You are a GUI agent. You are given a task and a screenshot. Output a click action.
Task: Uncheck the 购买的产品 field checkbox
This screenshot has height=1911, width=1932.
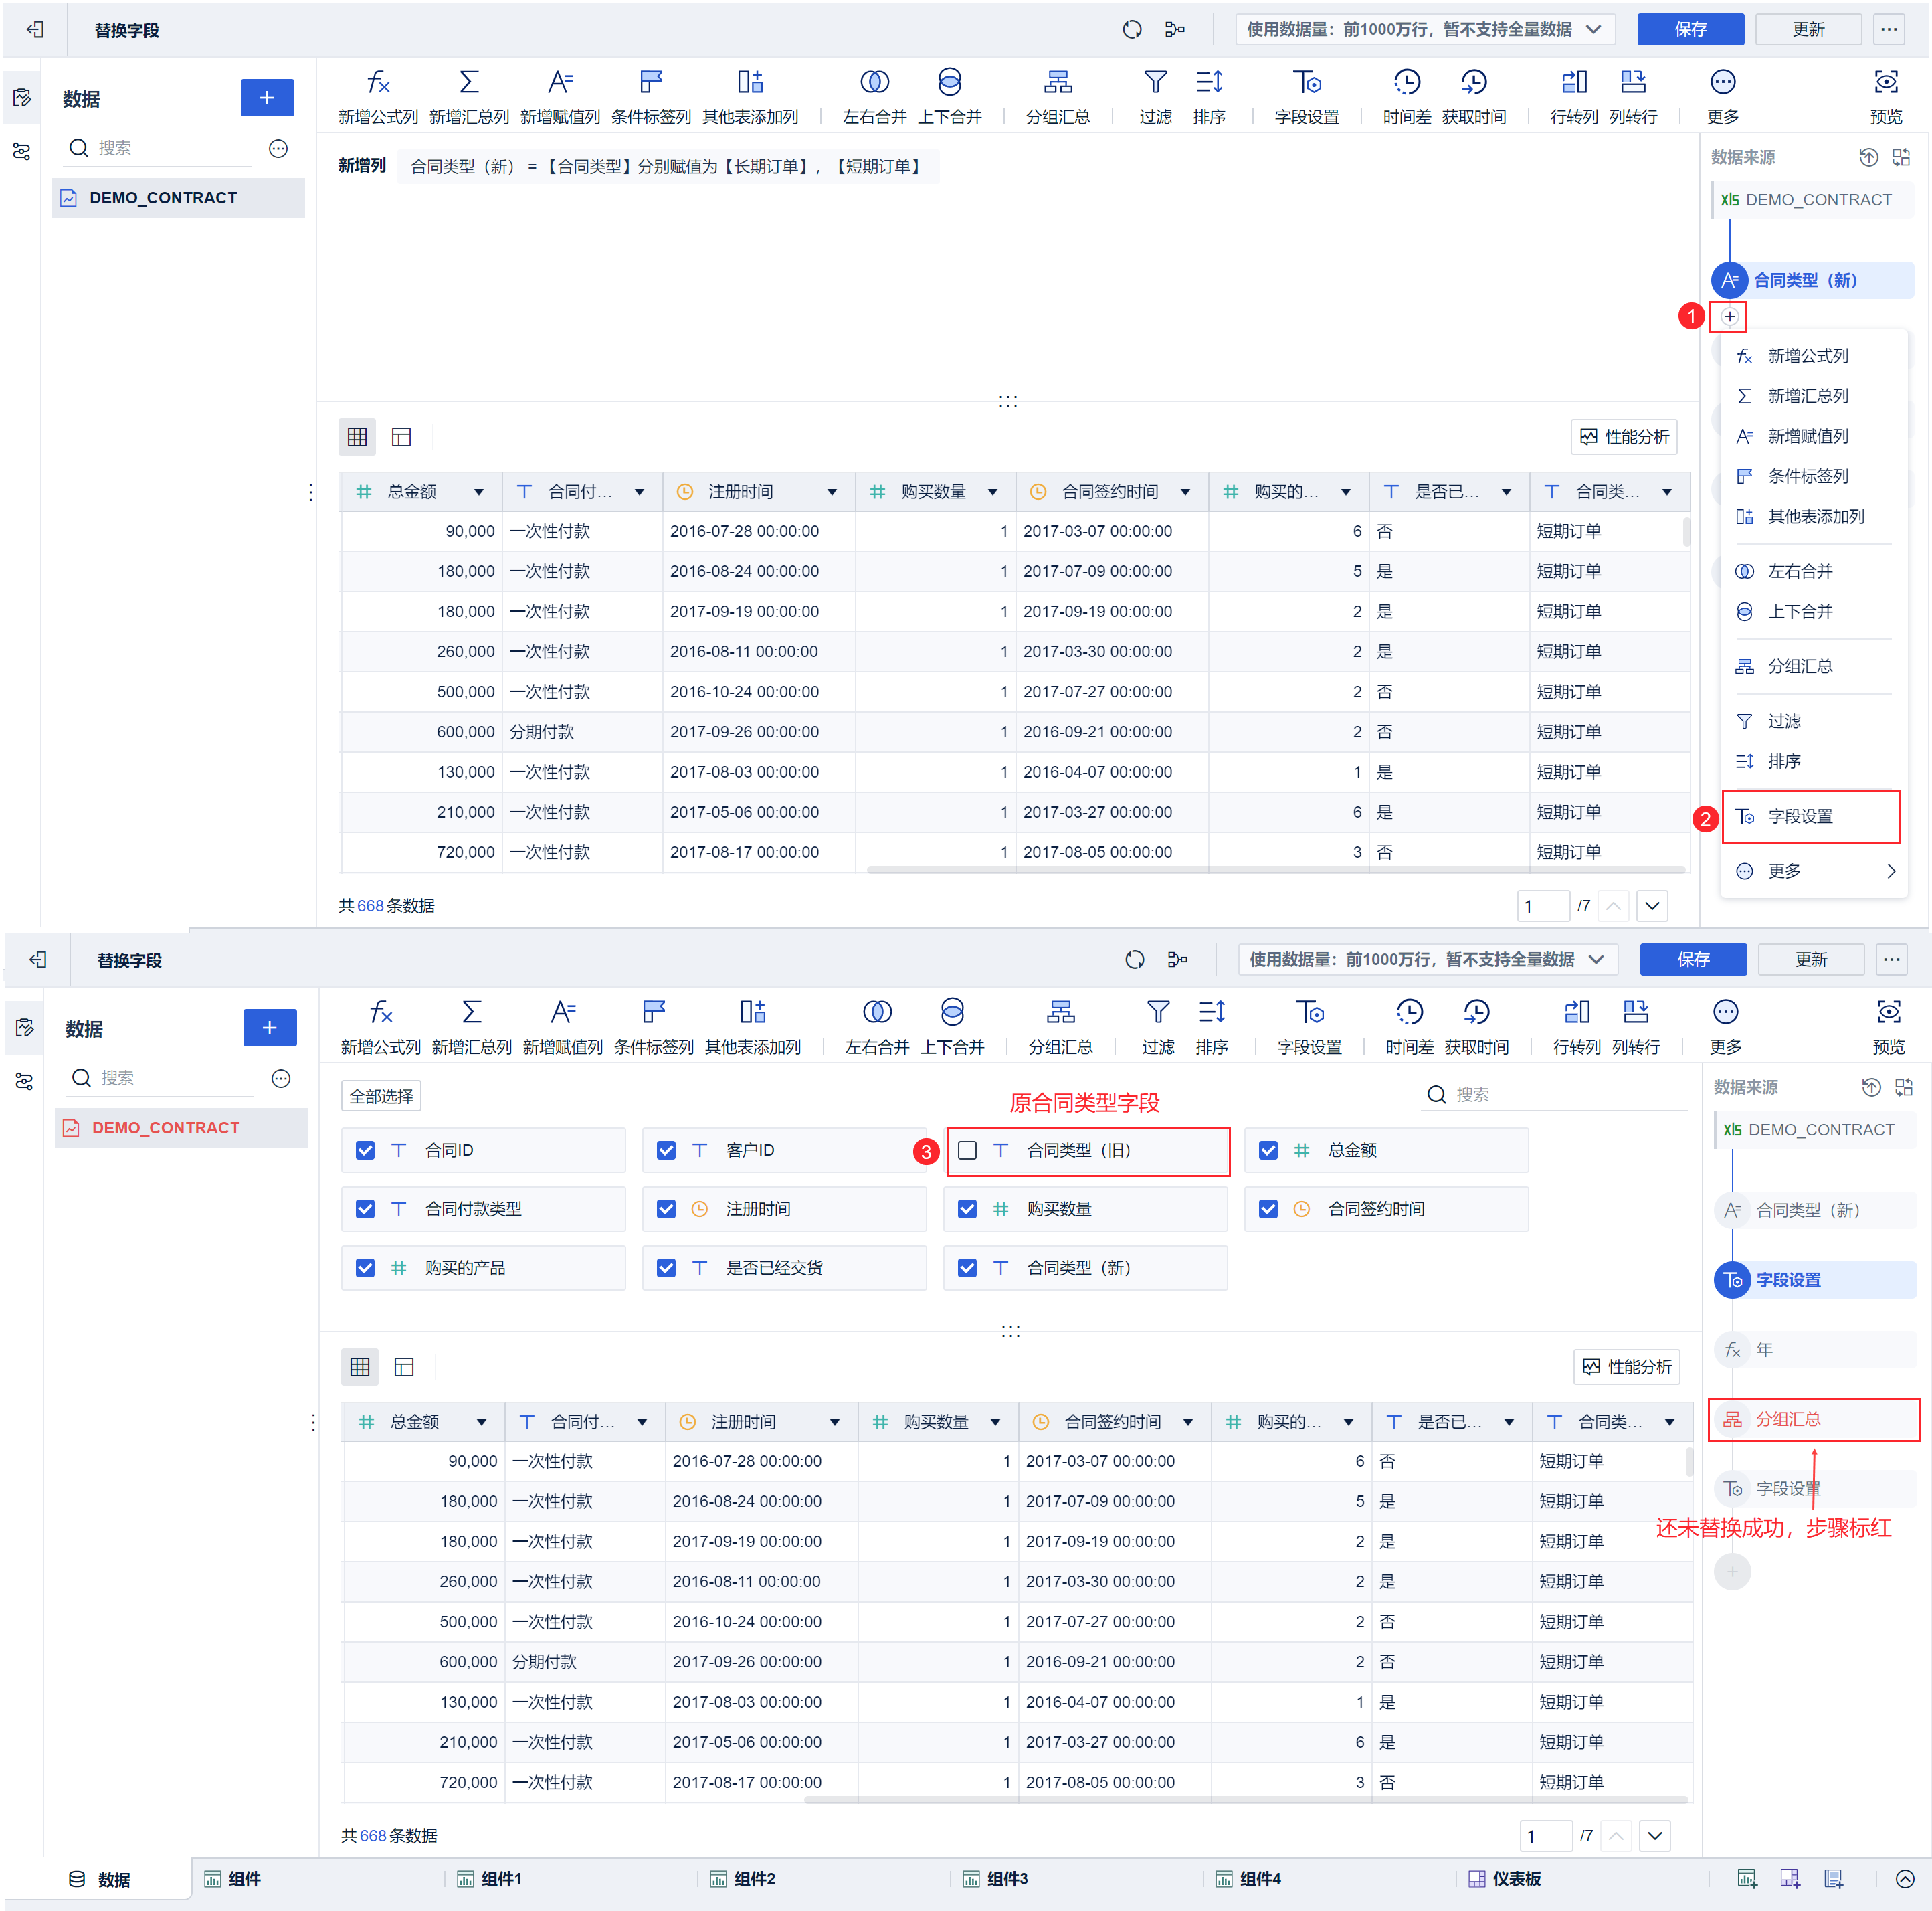pos(365,1268)
